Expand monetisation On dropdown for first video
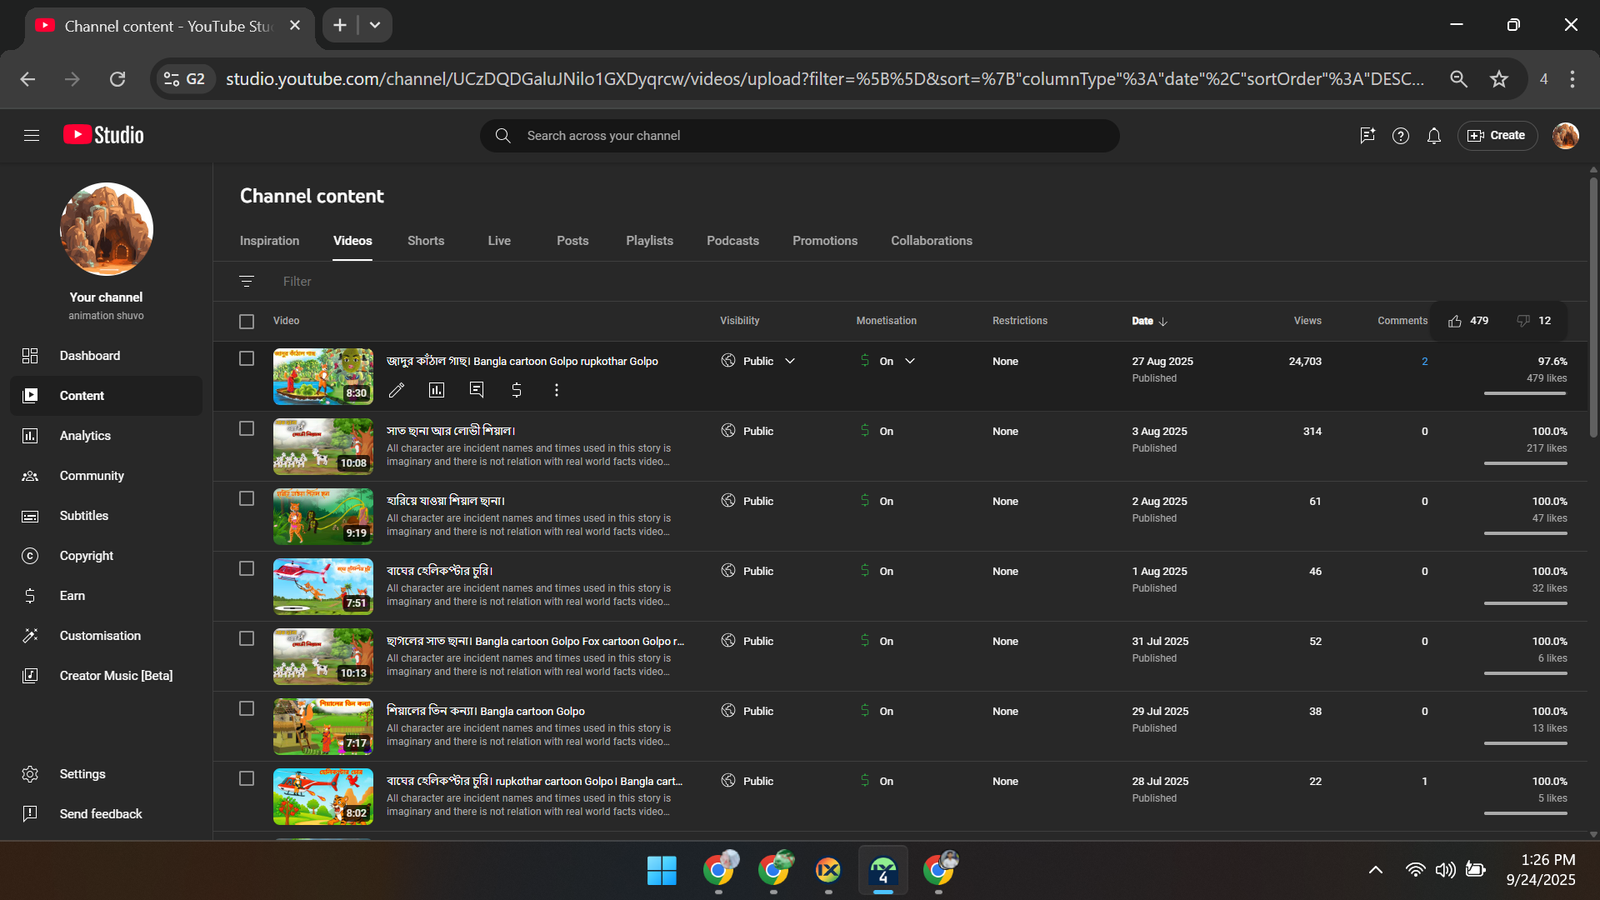 pos(910,361)
